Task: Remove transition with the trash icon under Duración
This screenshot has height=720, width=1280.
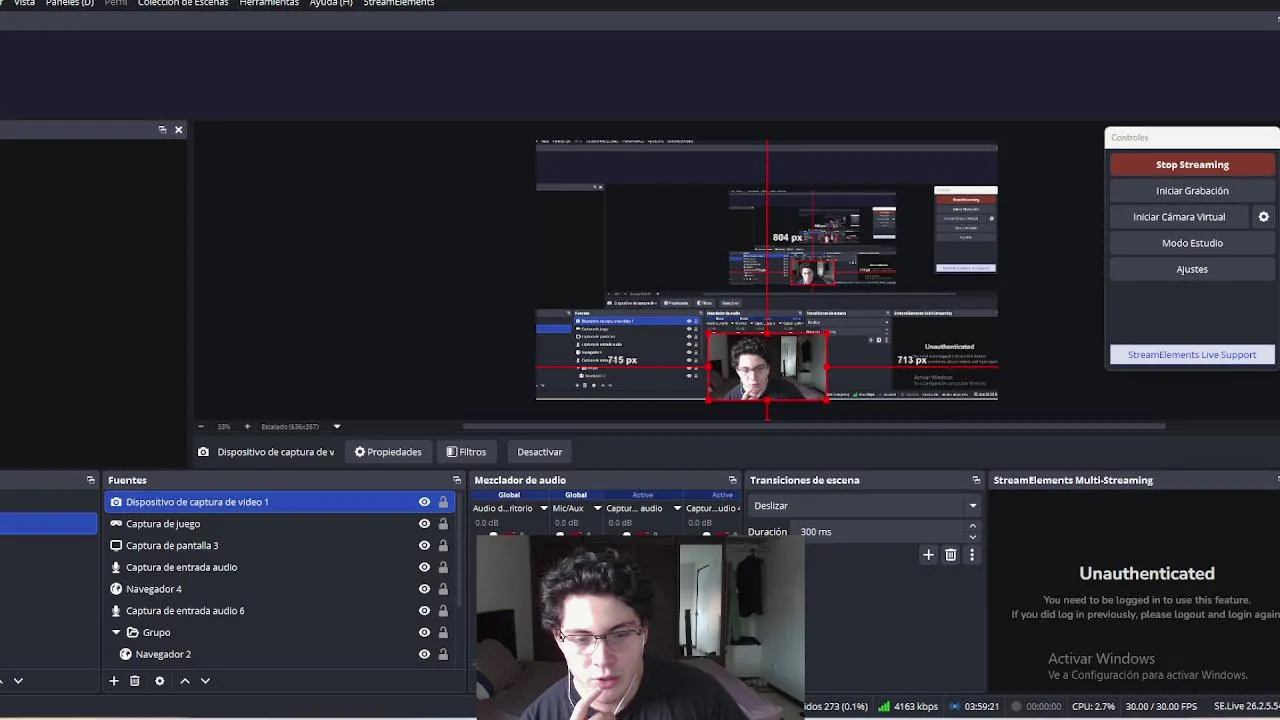Action: coord(951,555)
